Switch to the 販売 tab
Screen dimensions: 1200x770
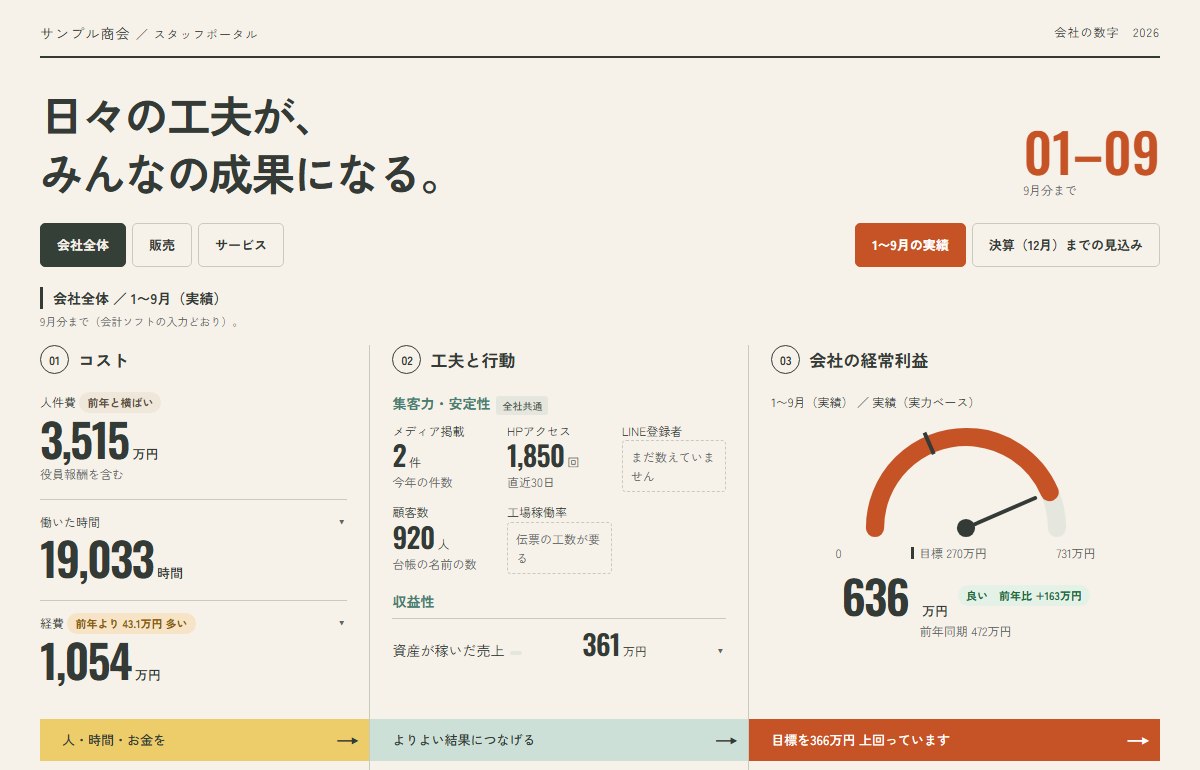coord(162,245)
